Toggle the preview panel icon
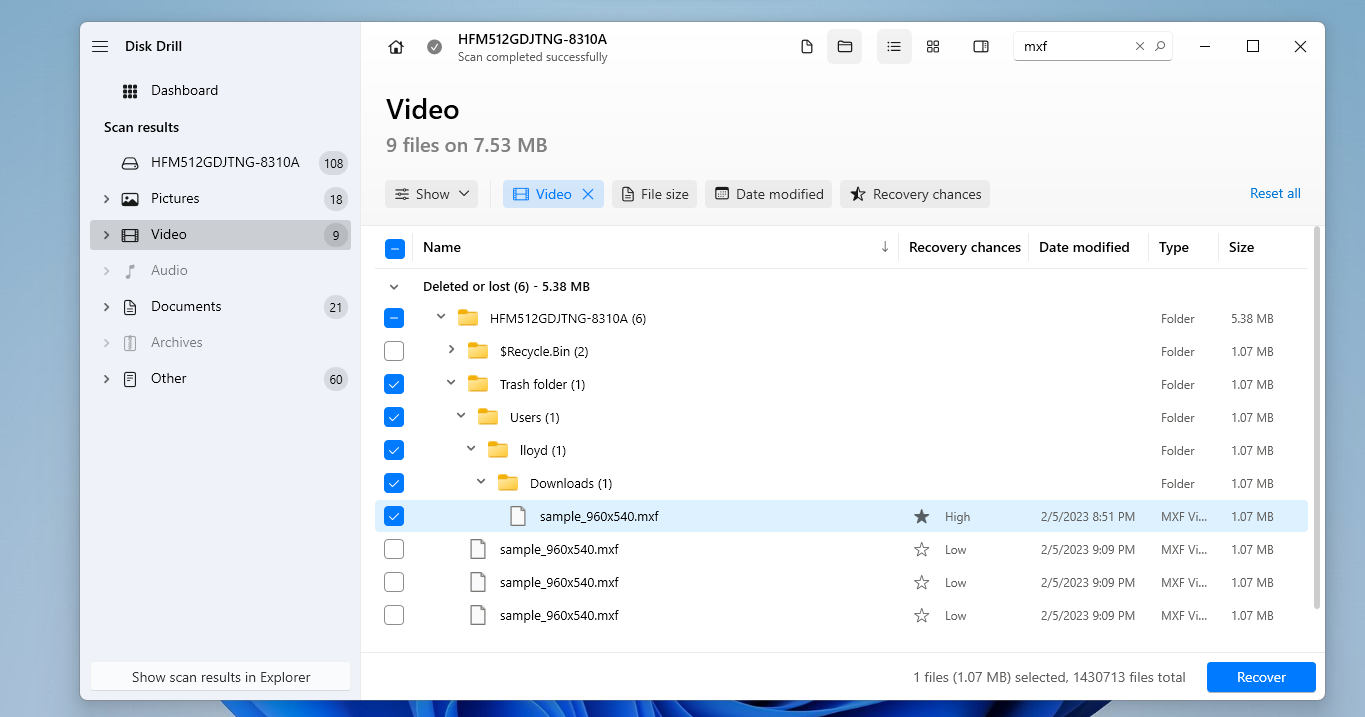Viewport: 1365px width, 717px height. (981, 47)
